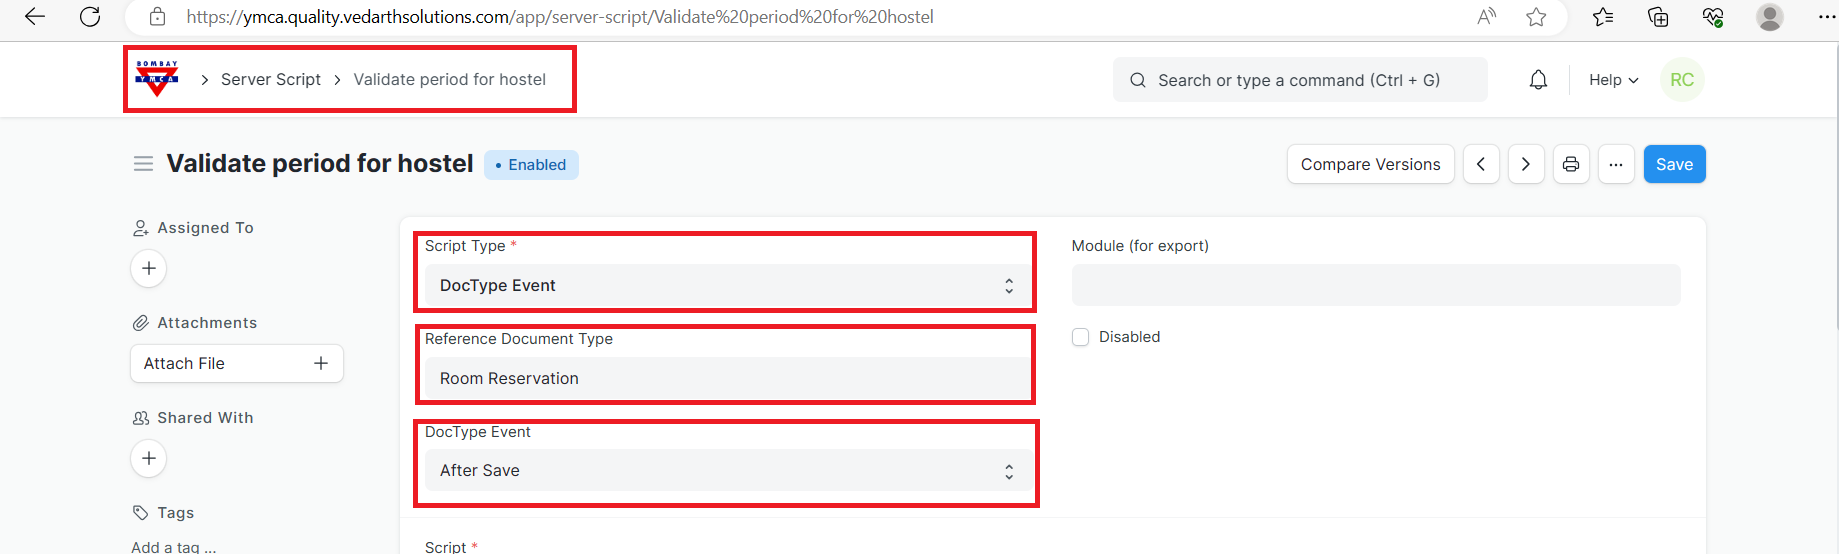Go to the previous document
The height and width of the screenshot is (554, 1839).
[x=1481, y=164]
